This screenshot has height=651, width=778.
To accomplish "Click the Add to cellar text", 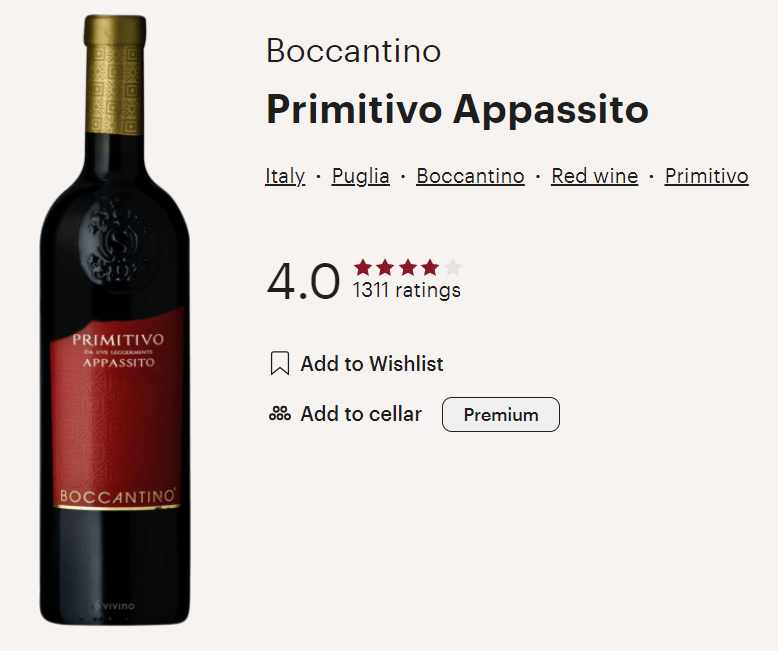I will pos(361,414).
